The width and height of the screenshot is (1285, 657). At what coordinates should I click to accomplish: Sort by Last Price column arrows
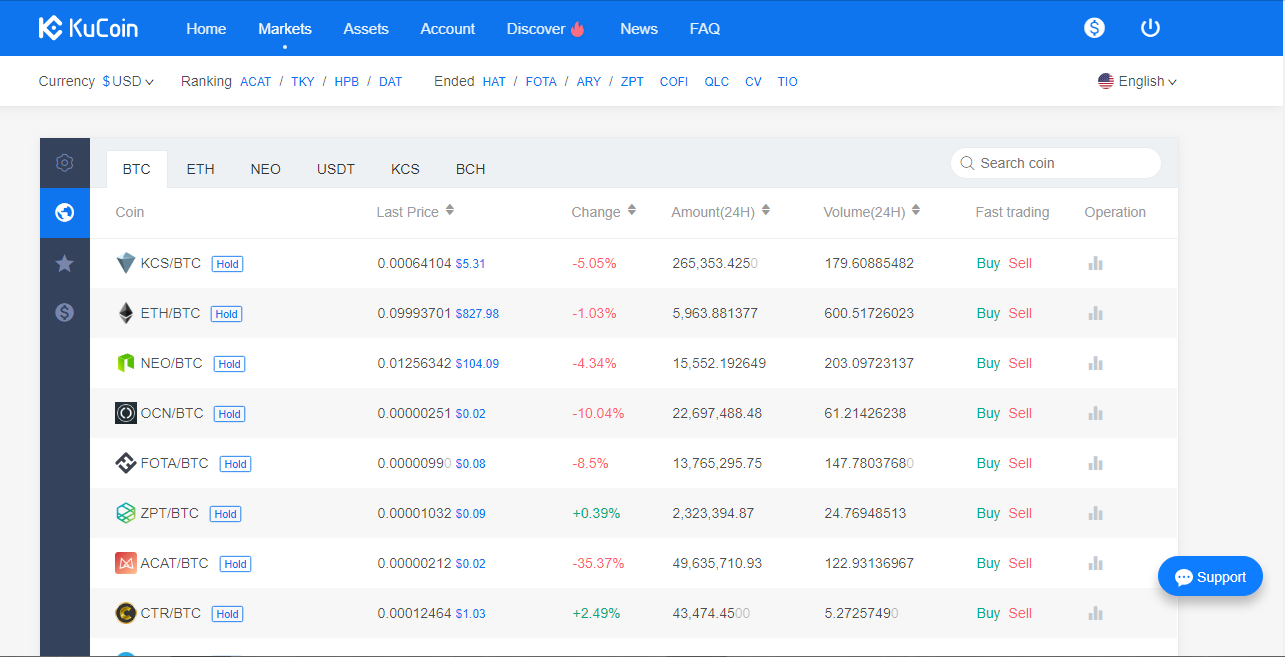[x=450, y=211]
